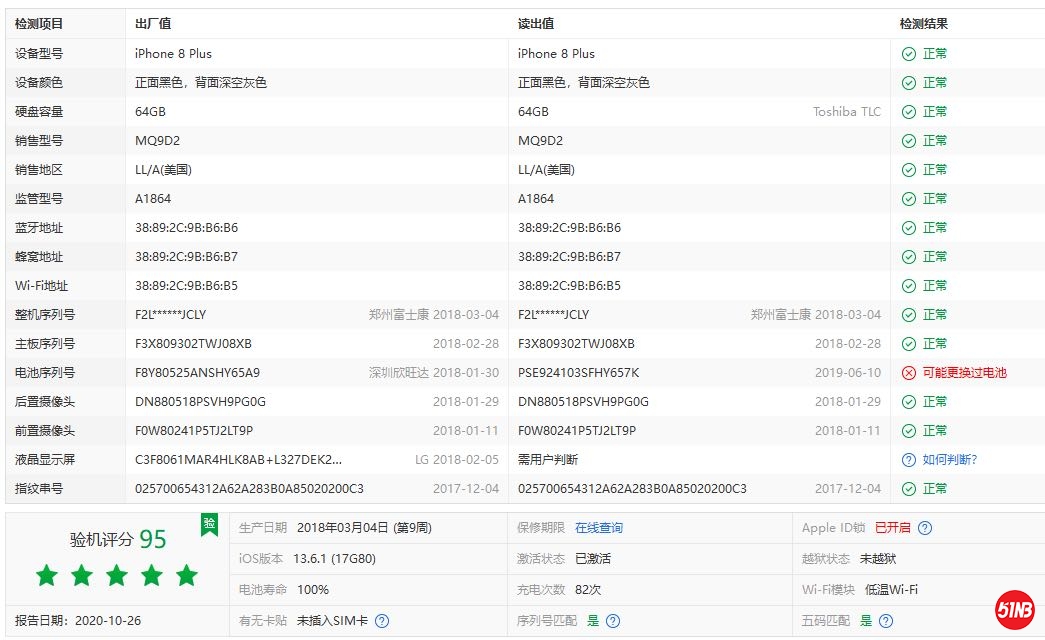Viewport: 1045px width, 640px height.
Task: Click the 51NB logo in the corner
Action: (1014, 611)
